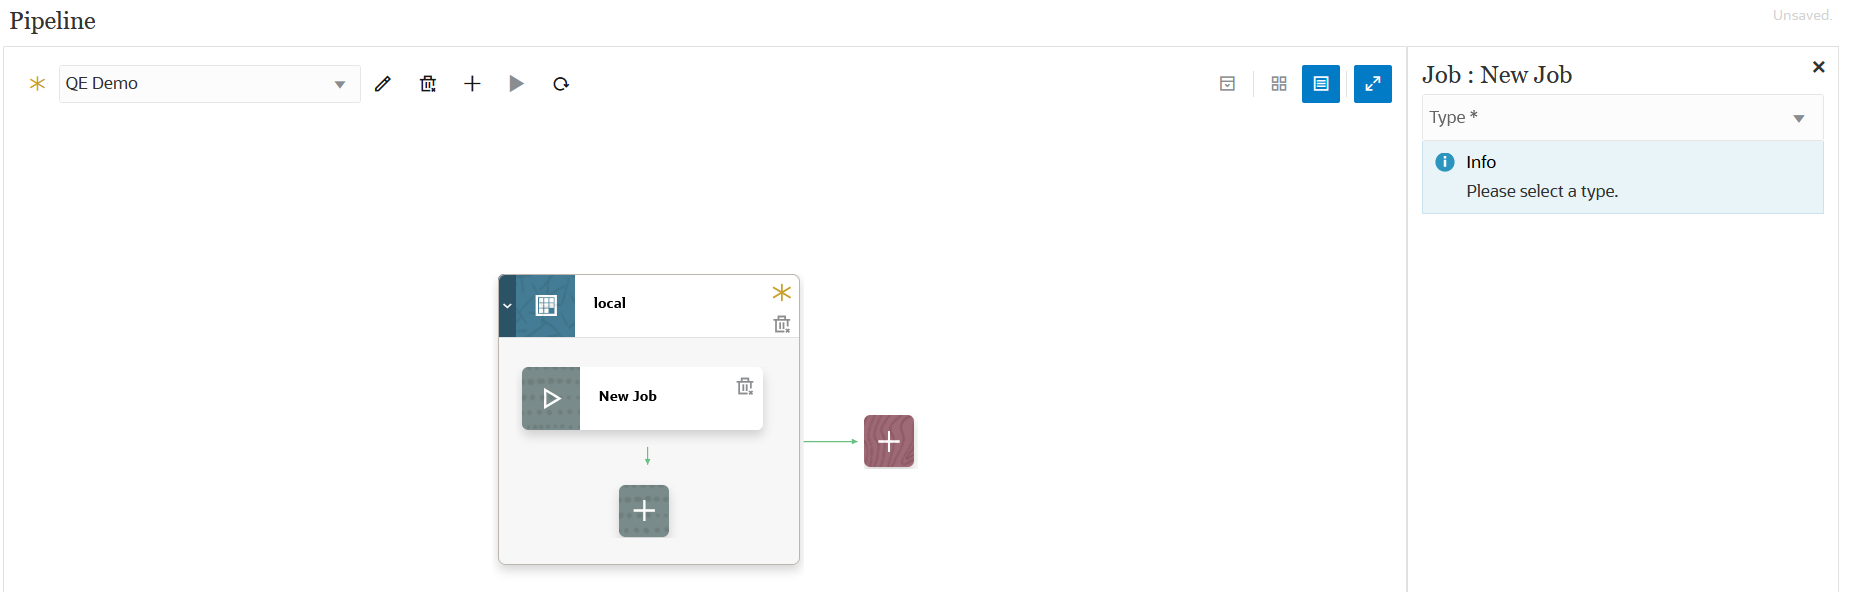This screenshot has width=1849, height=592.
Task: Open the Type dropdown in the Job panel
Action: click(1621, 118)
